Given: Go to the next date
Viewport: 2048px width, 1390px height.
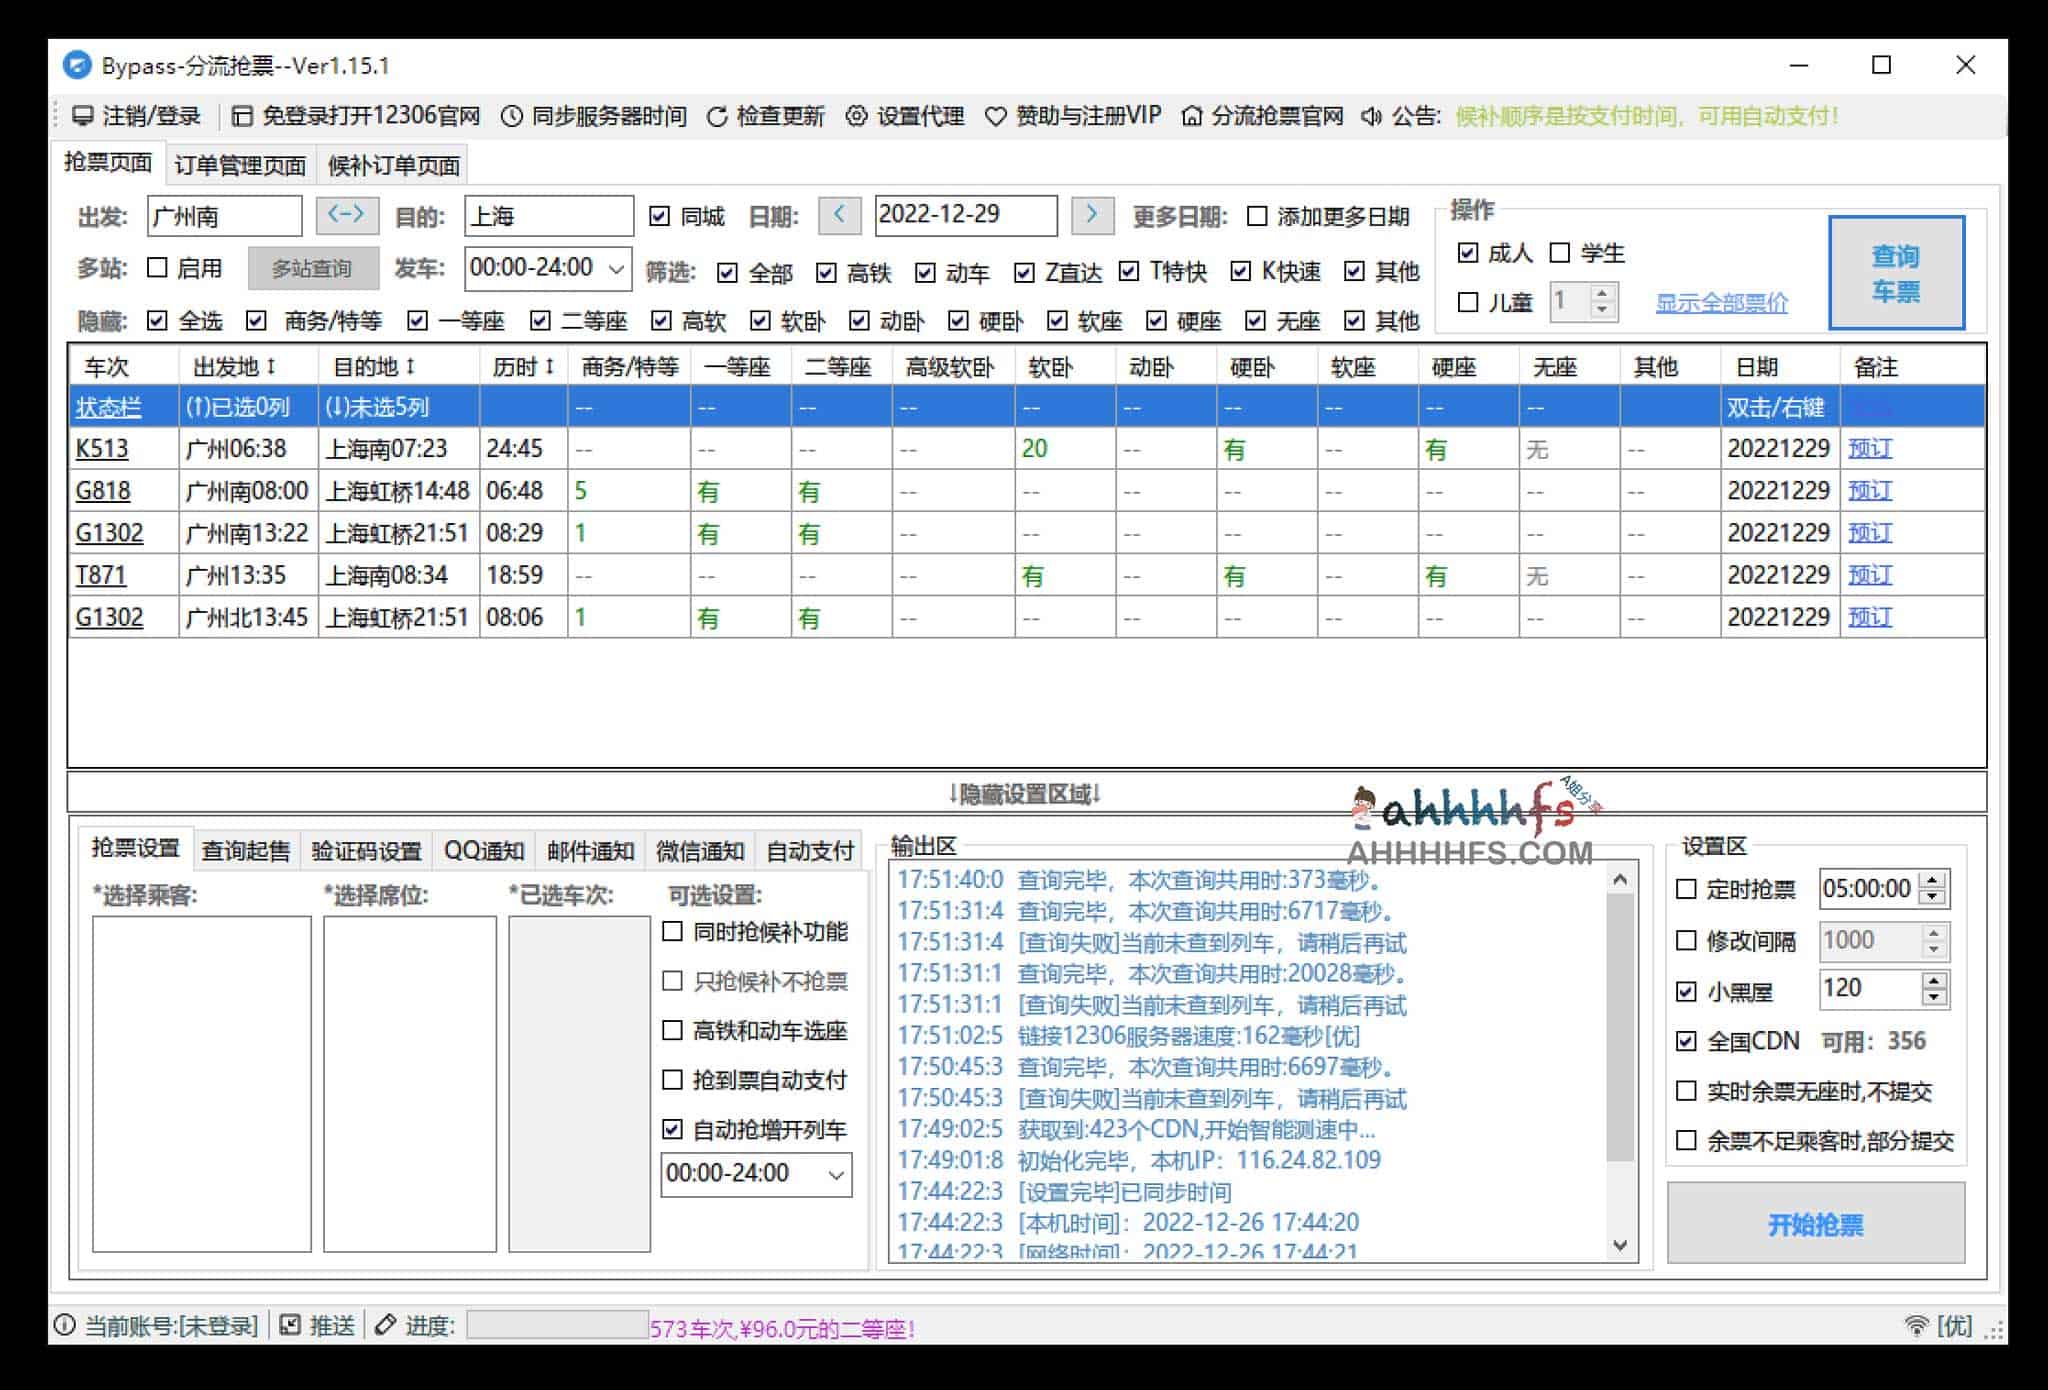Looking at the screenshot, I should click(x=1092, y=215).
